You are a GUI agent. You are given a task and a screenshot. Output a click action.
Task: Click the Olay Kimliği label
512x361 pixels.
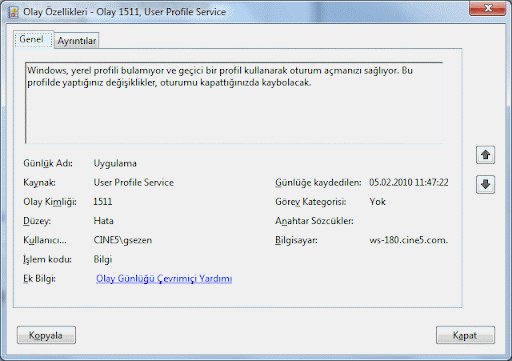click(x=50, y=202)
